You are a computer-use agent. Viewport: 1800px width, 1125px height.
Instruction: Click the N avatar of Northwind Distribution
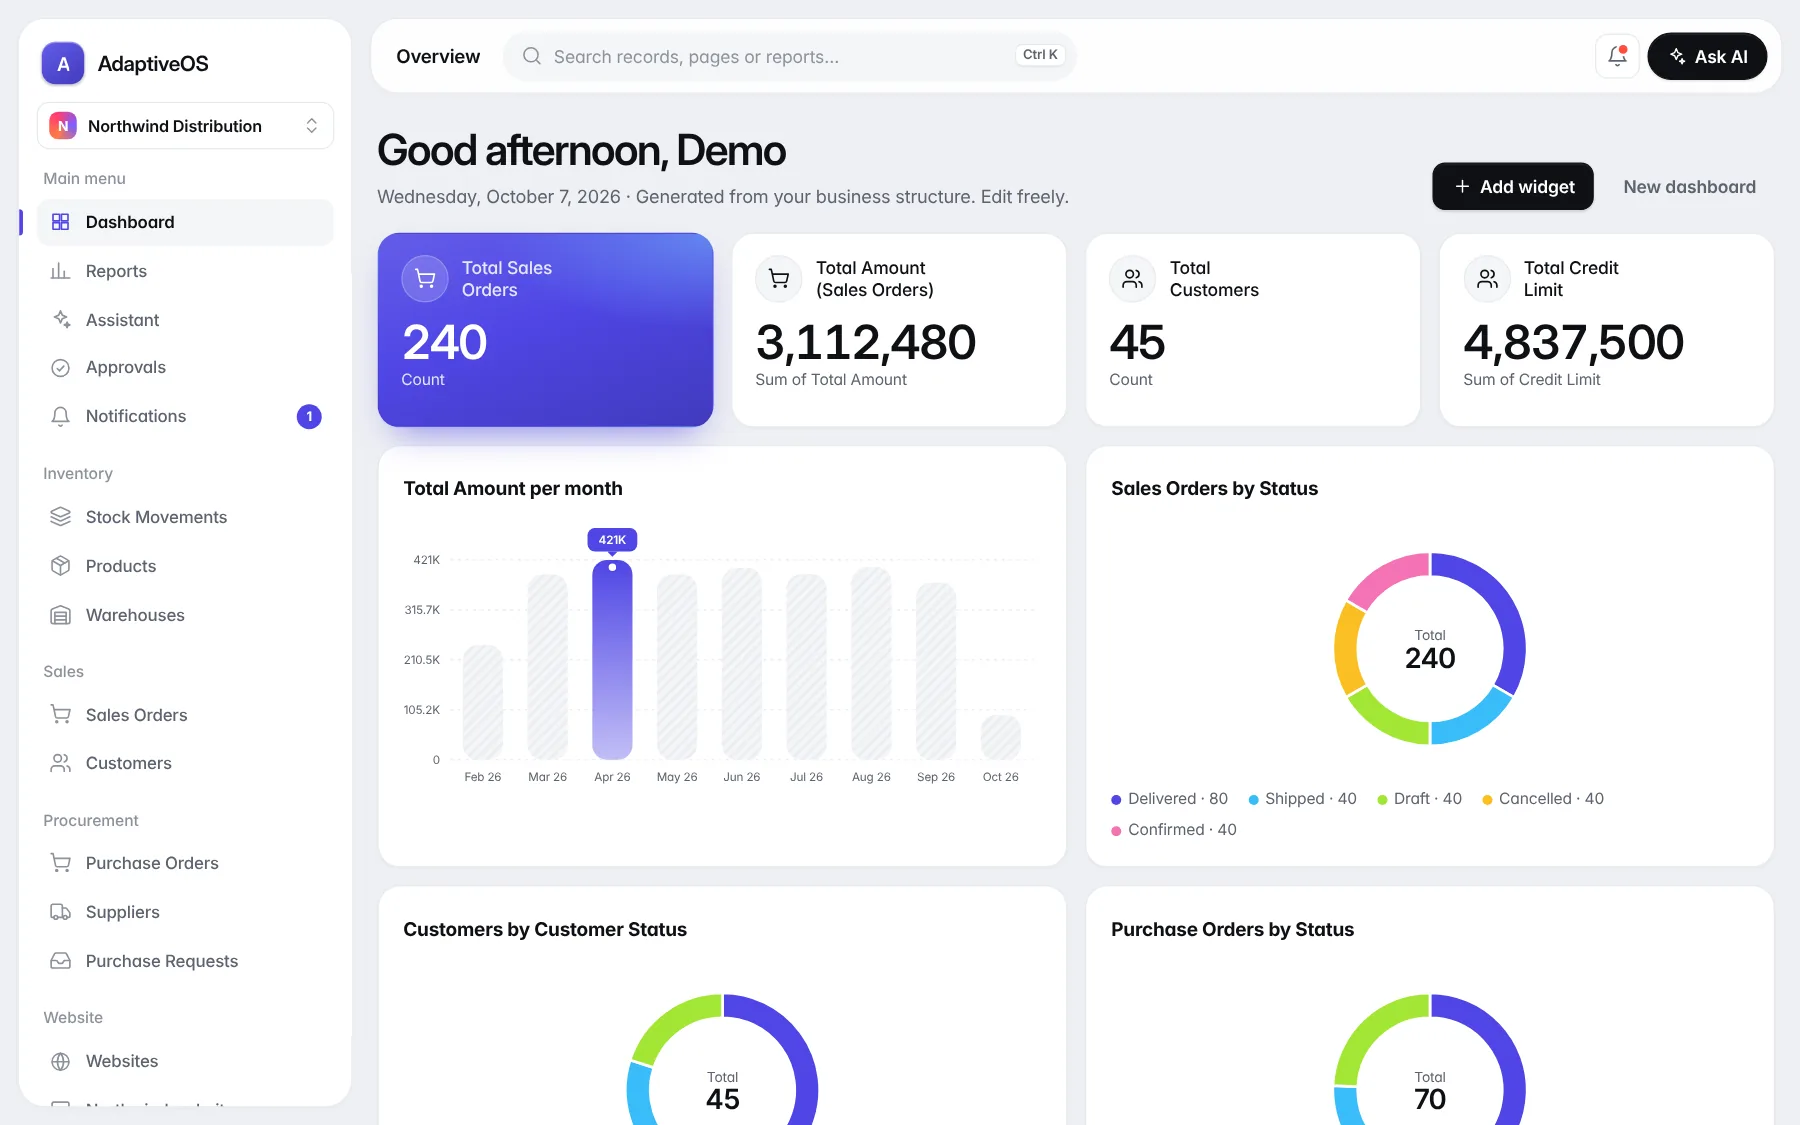[63, 126]
